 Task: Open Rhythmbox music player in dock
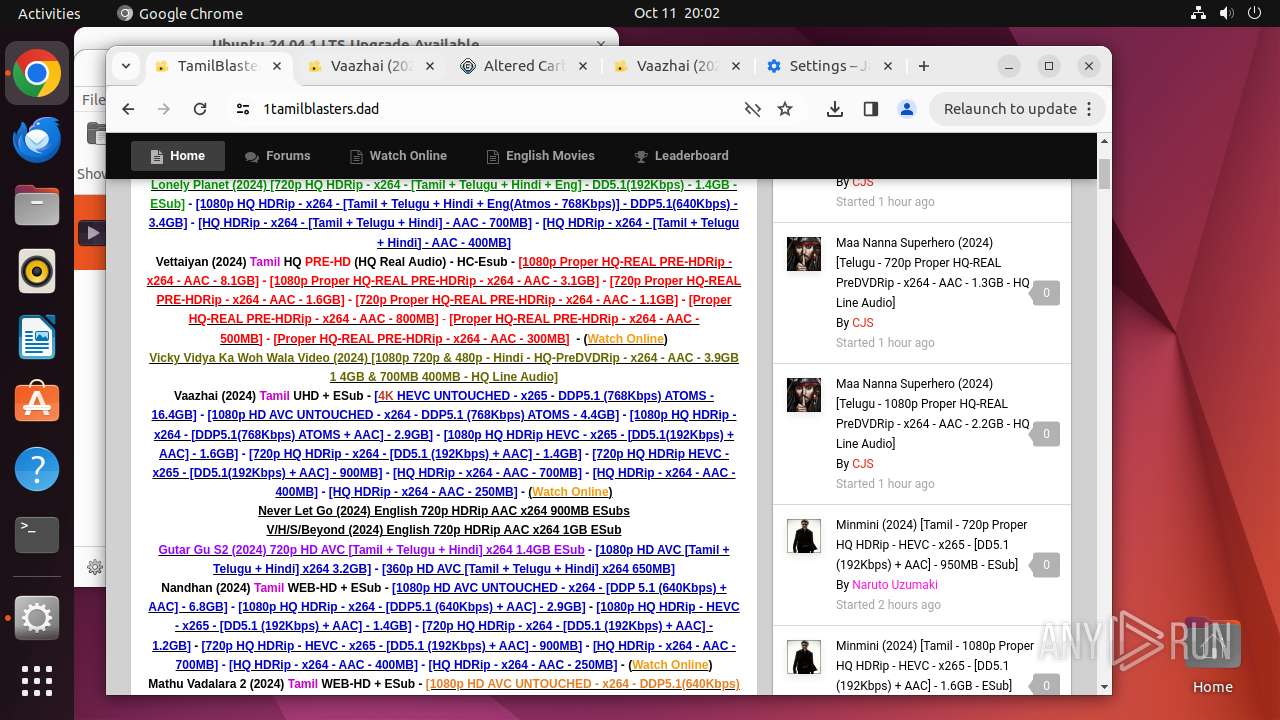click(37, 271)
